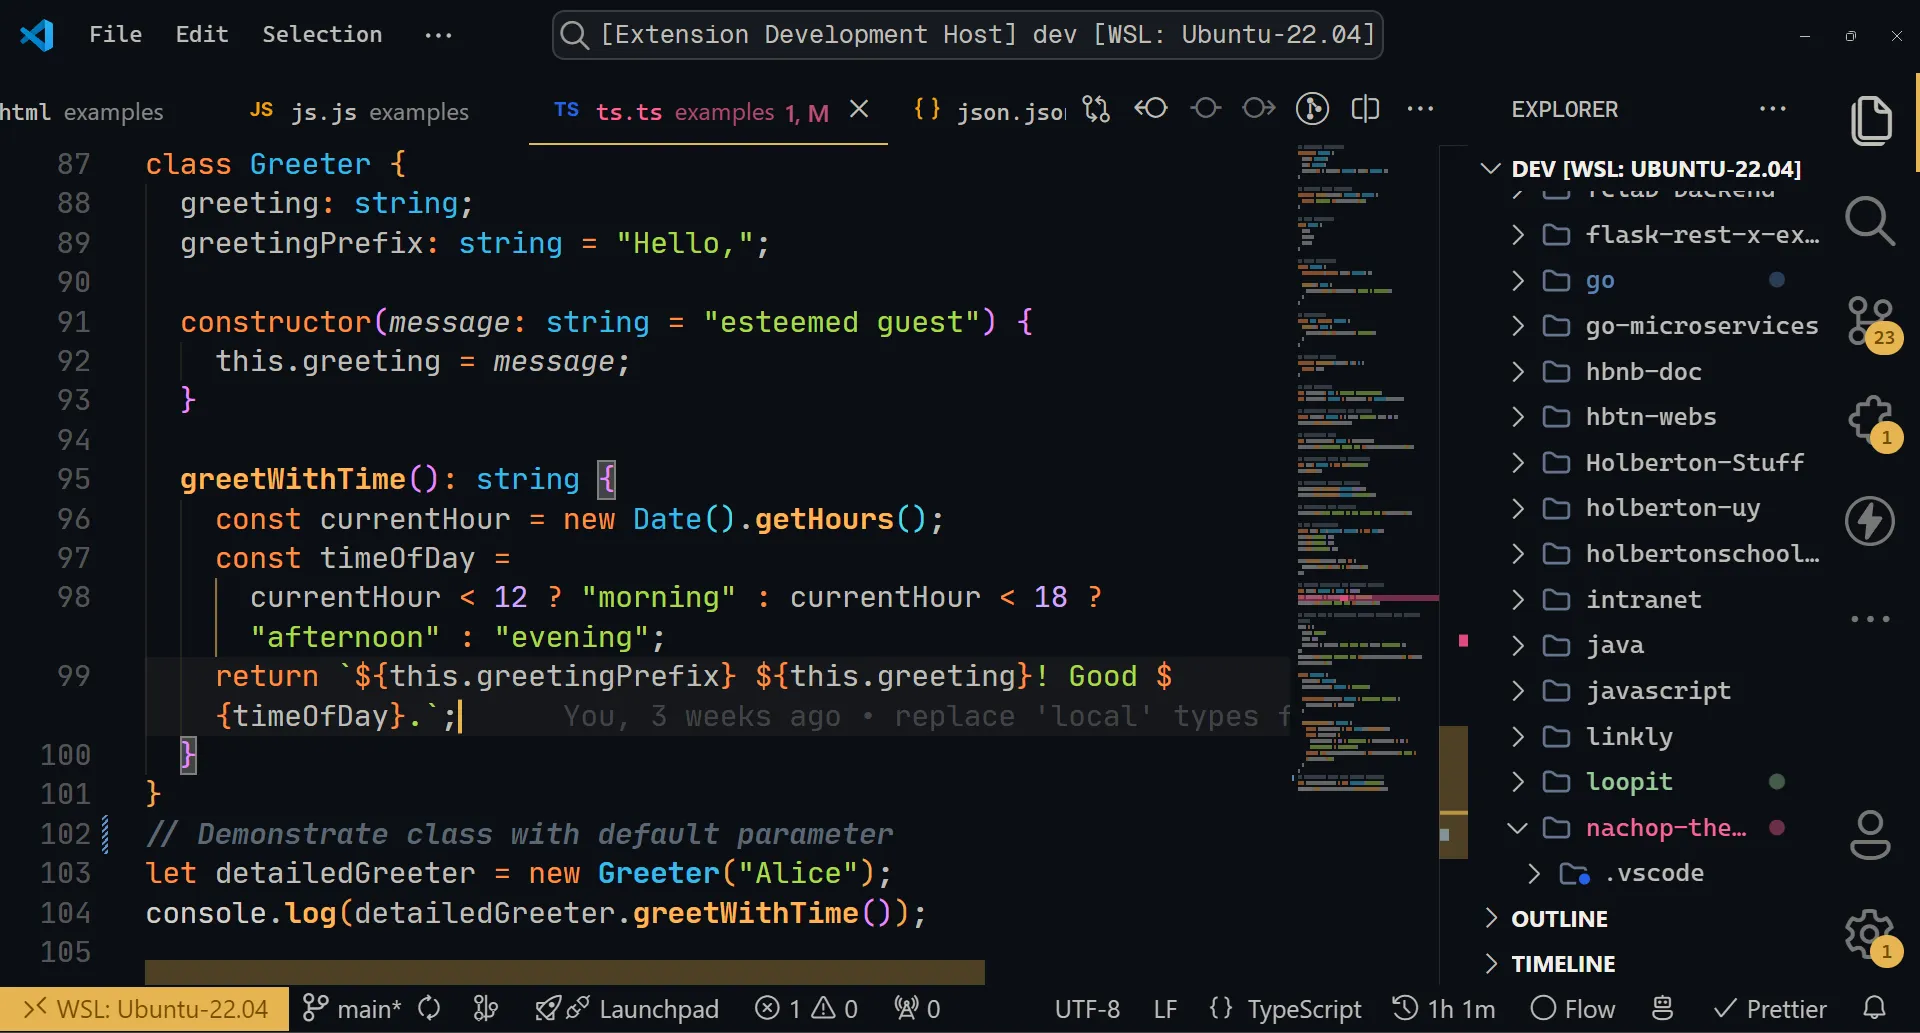Show hidden menu bar items ellipsis
This screenshot has height=1033, width=1920.
[438, 35]
